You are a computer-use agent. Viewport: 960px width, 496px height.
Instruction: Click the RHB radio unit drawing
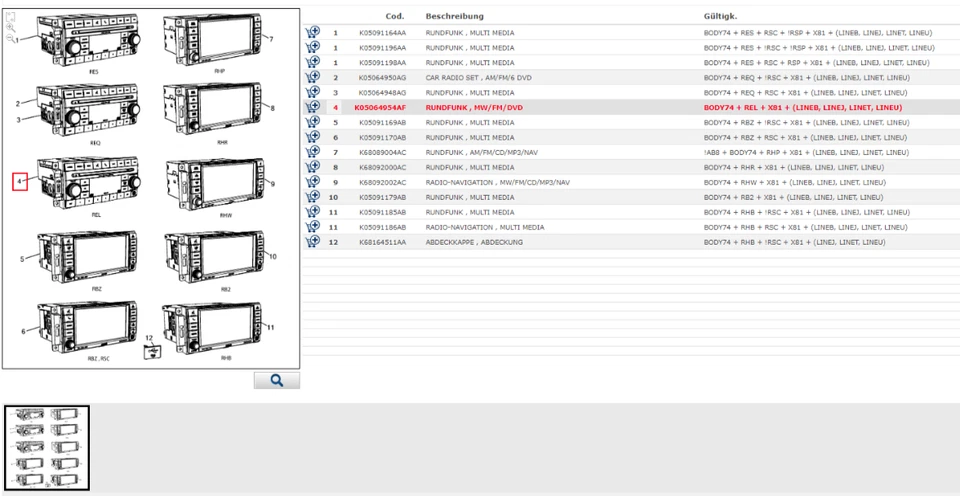(213, 328)
